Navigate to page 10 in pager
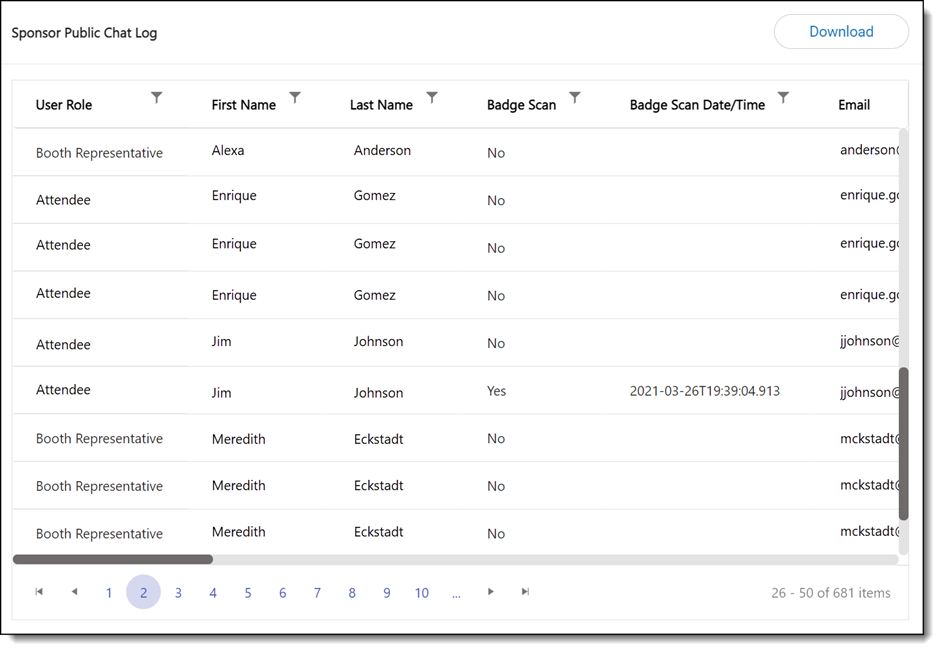The height and width of the screenshot is (651, 940). (421, 593)
